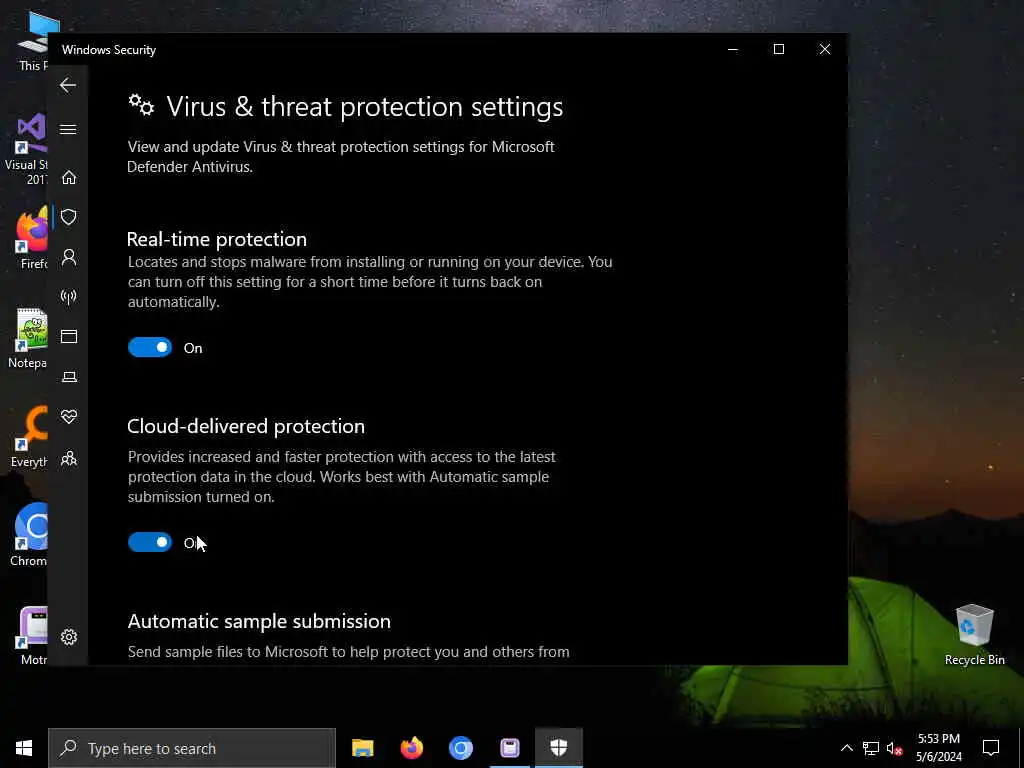The width and height of the screenshot is (1024, 768).
Task: Select the Everything desktop shortcut
Action: (29, 437)
